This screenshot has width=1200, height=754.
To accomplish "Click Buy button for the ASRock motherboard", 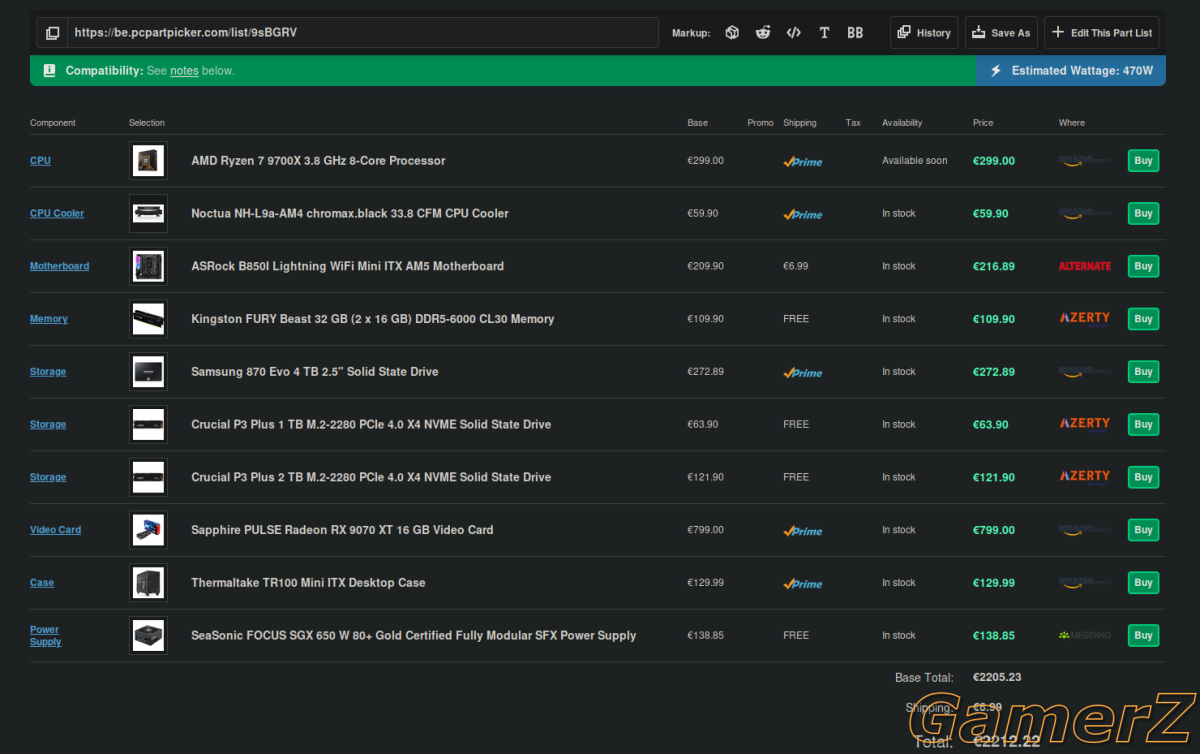I will (1143, 267).
